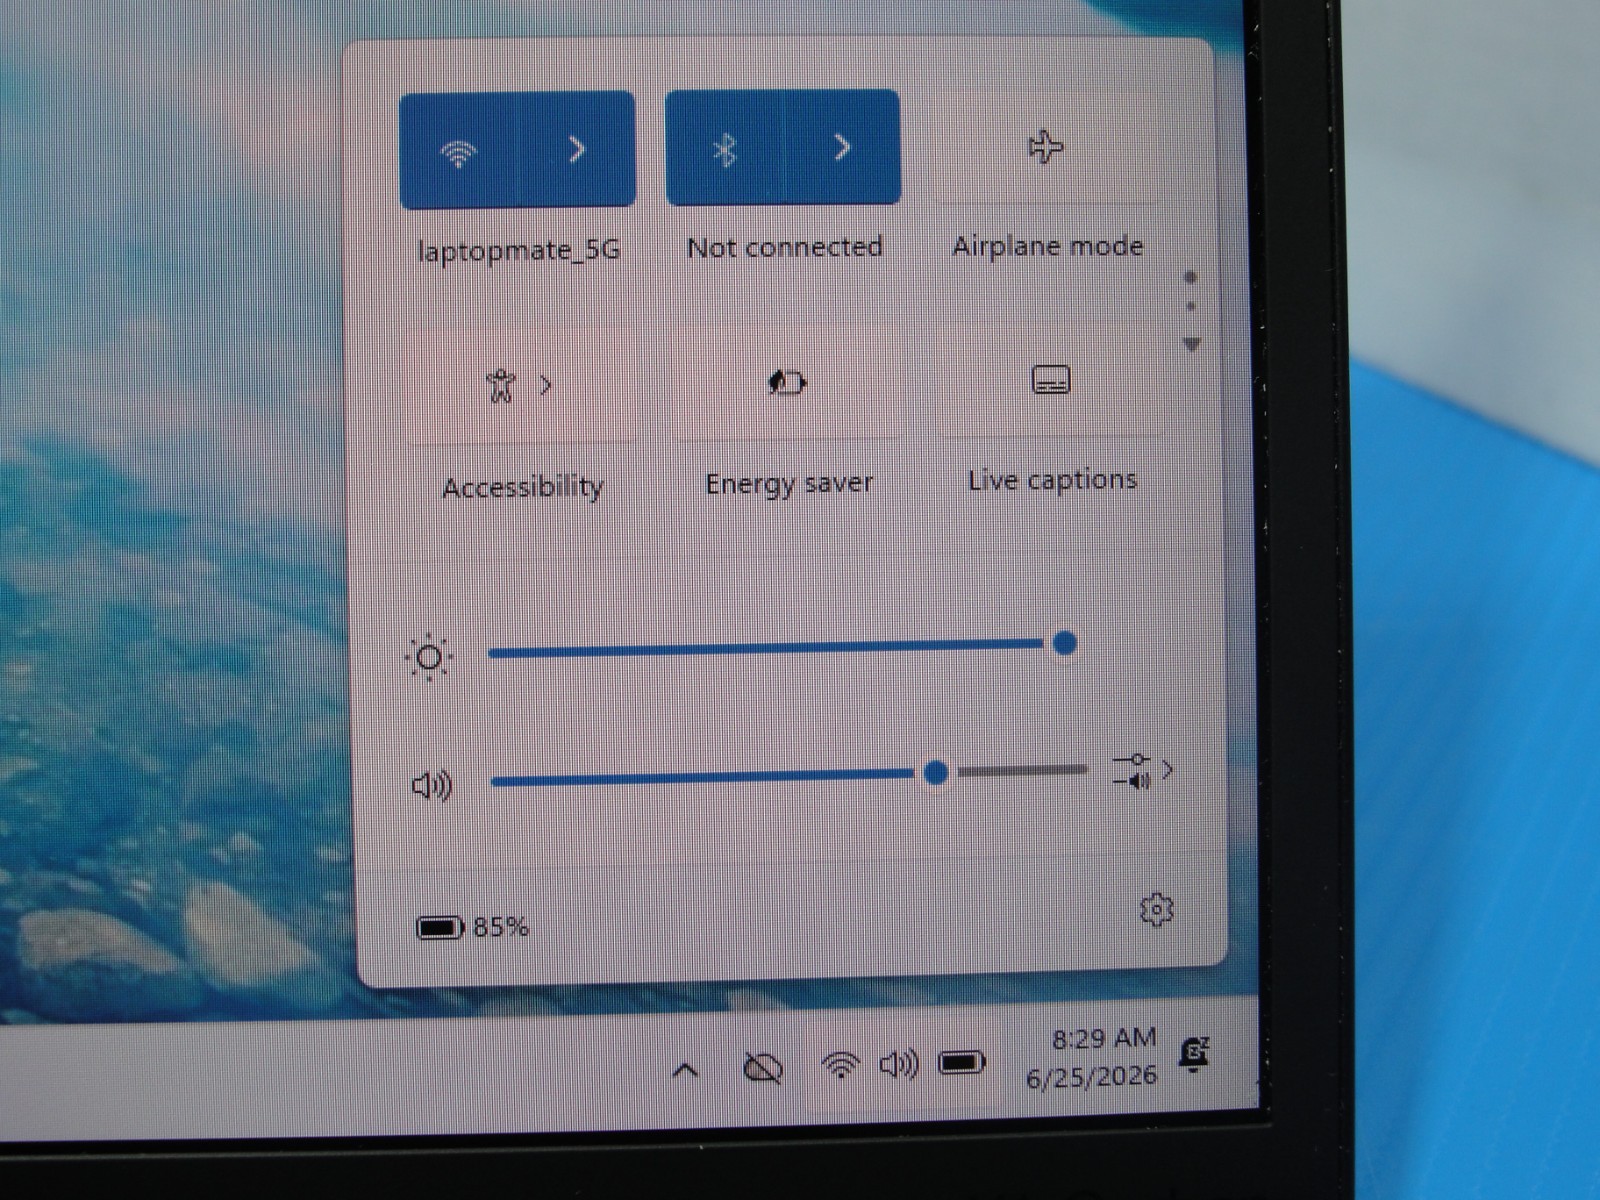The image size is (1600, 1200).
Task: Click the brightness slider handle
Action: pyautogui.click(x=1065, y=643)
